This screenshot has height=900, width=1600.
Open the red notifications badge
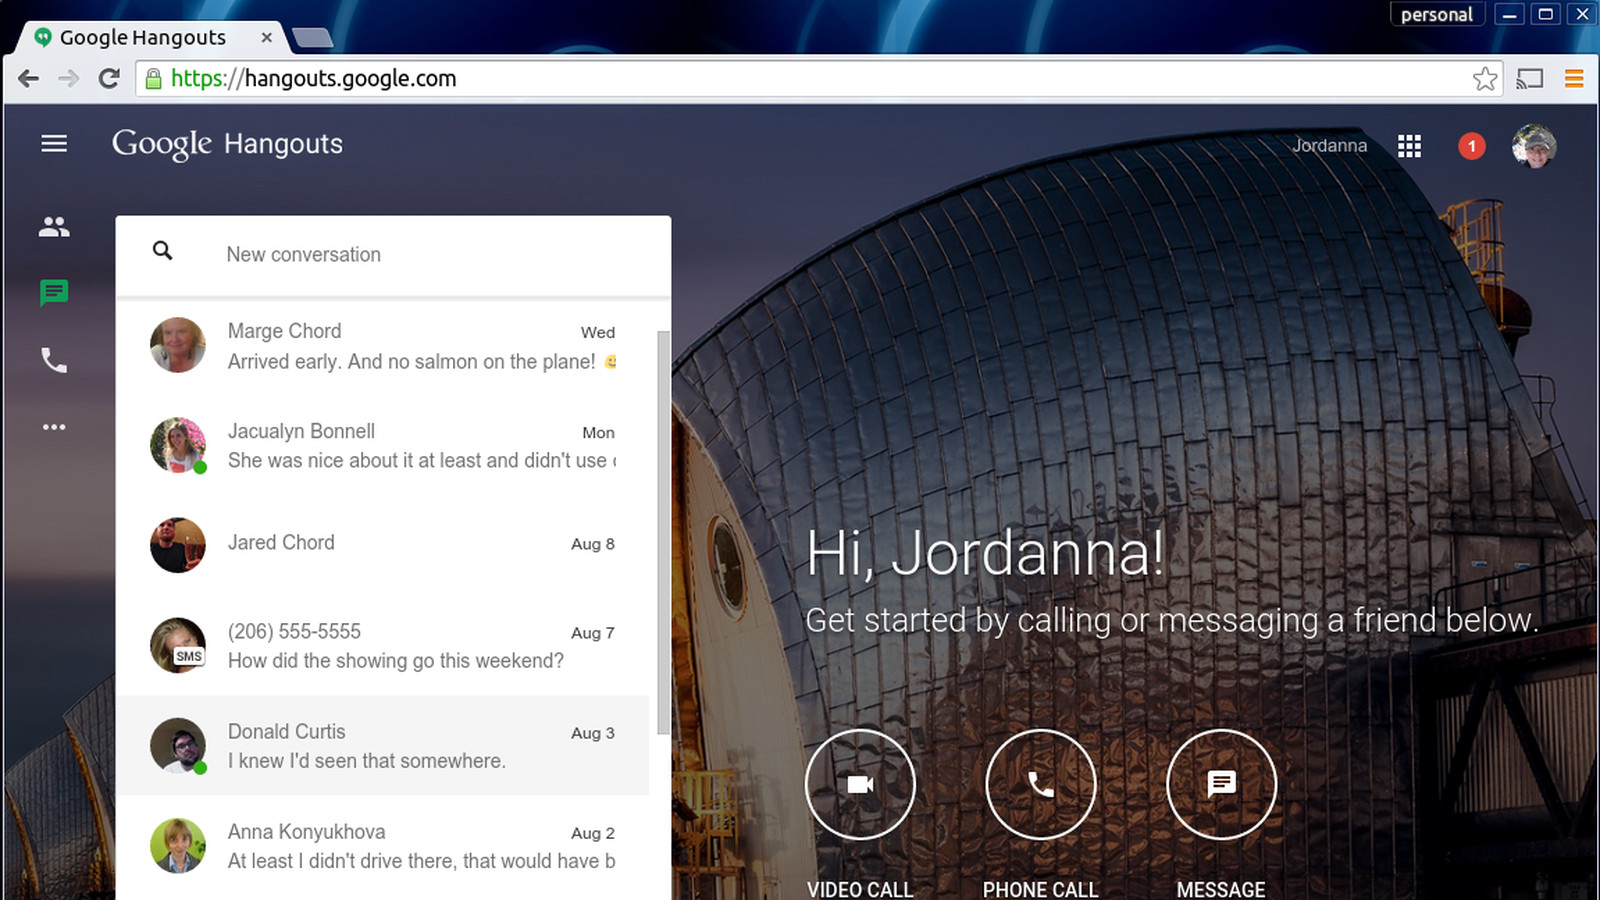pos(1471,146)
